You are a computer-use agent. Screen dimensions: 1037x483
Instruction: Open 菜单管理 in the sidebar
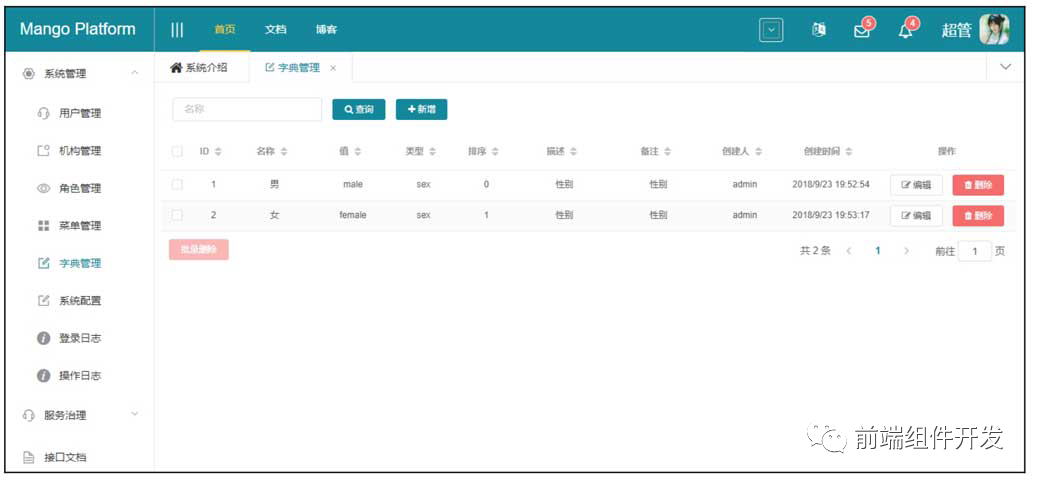[80, 226]
